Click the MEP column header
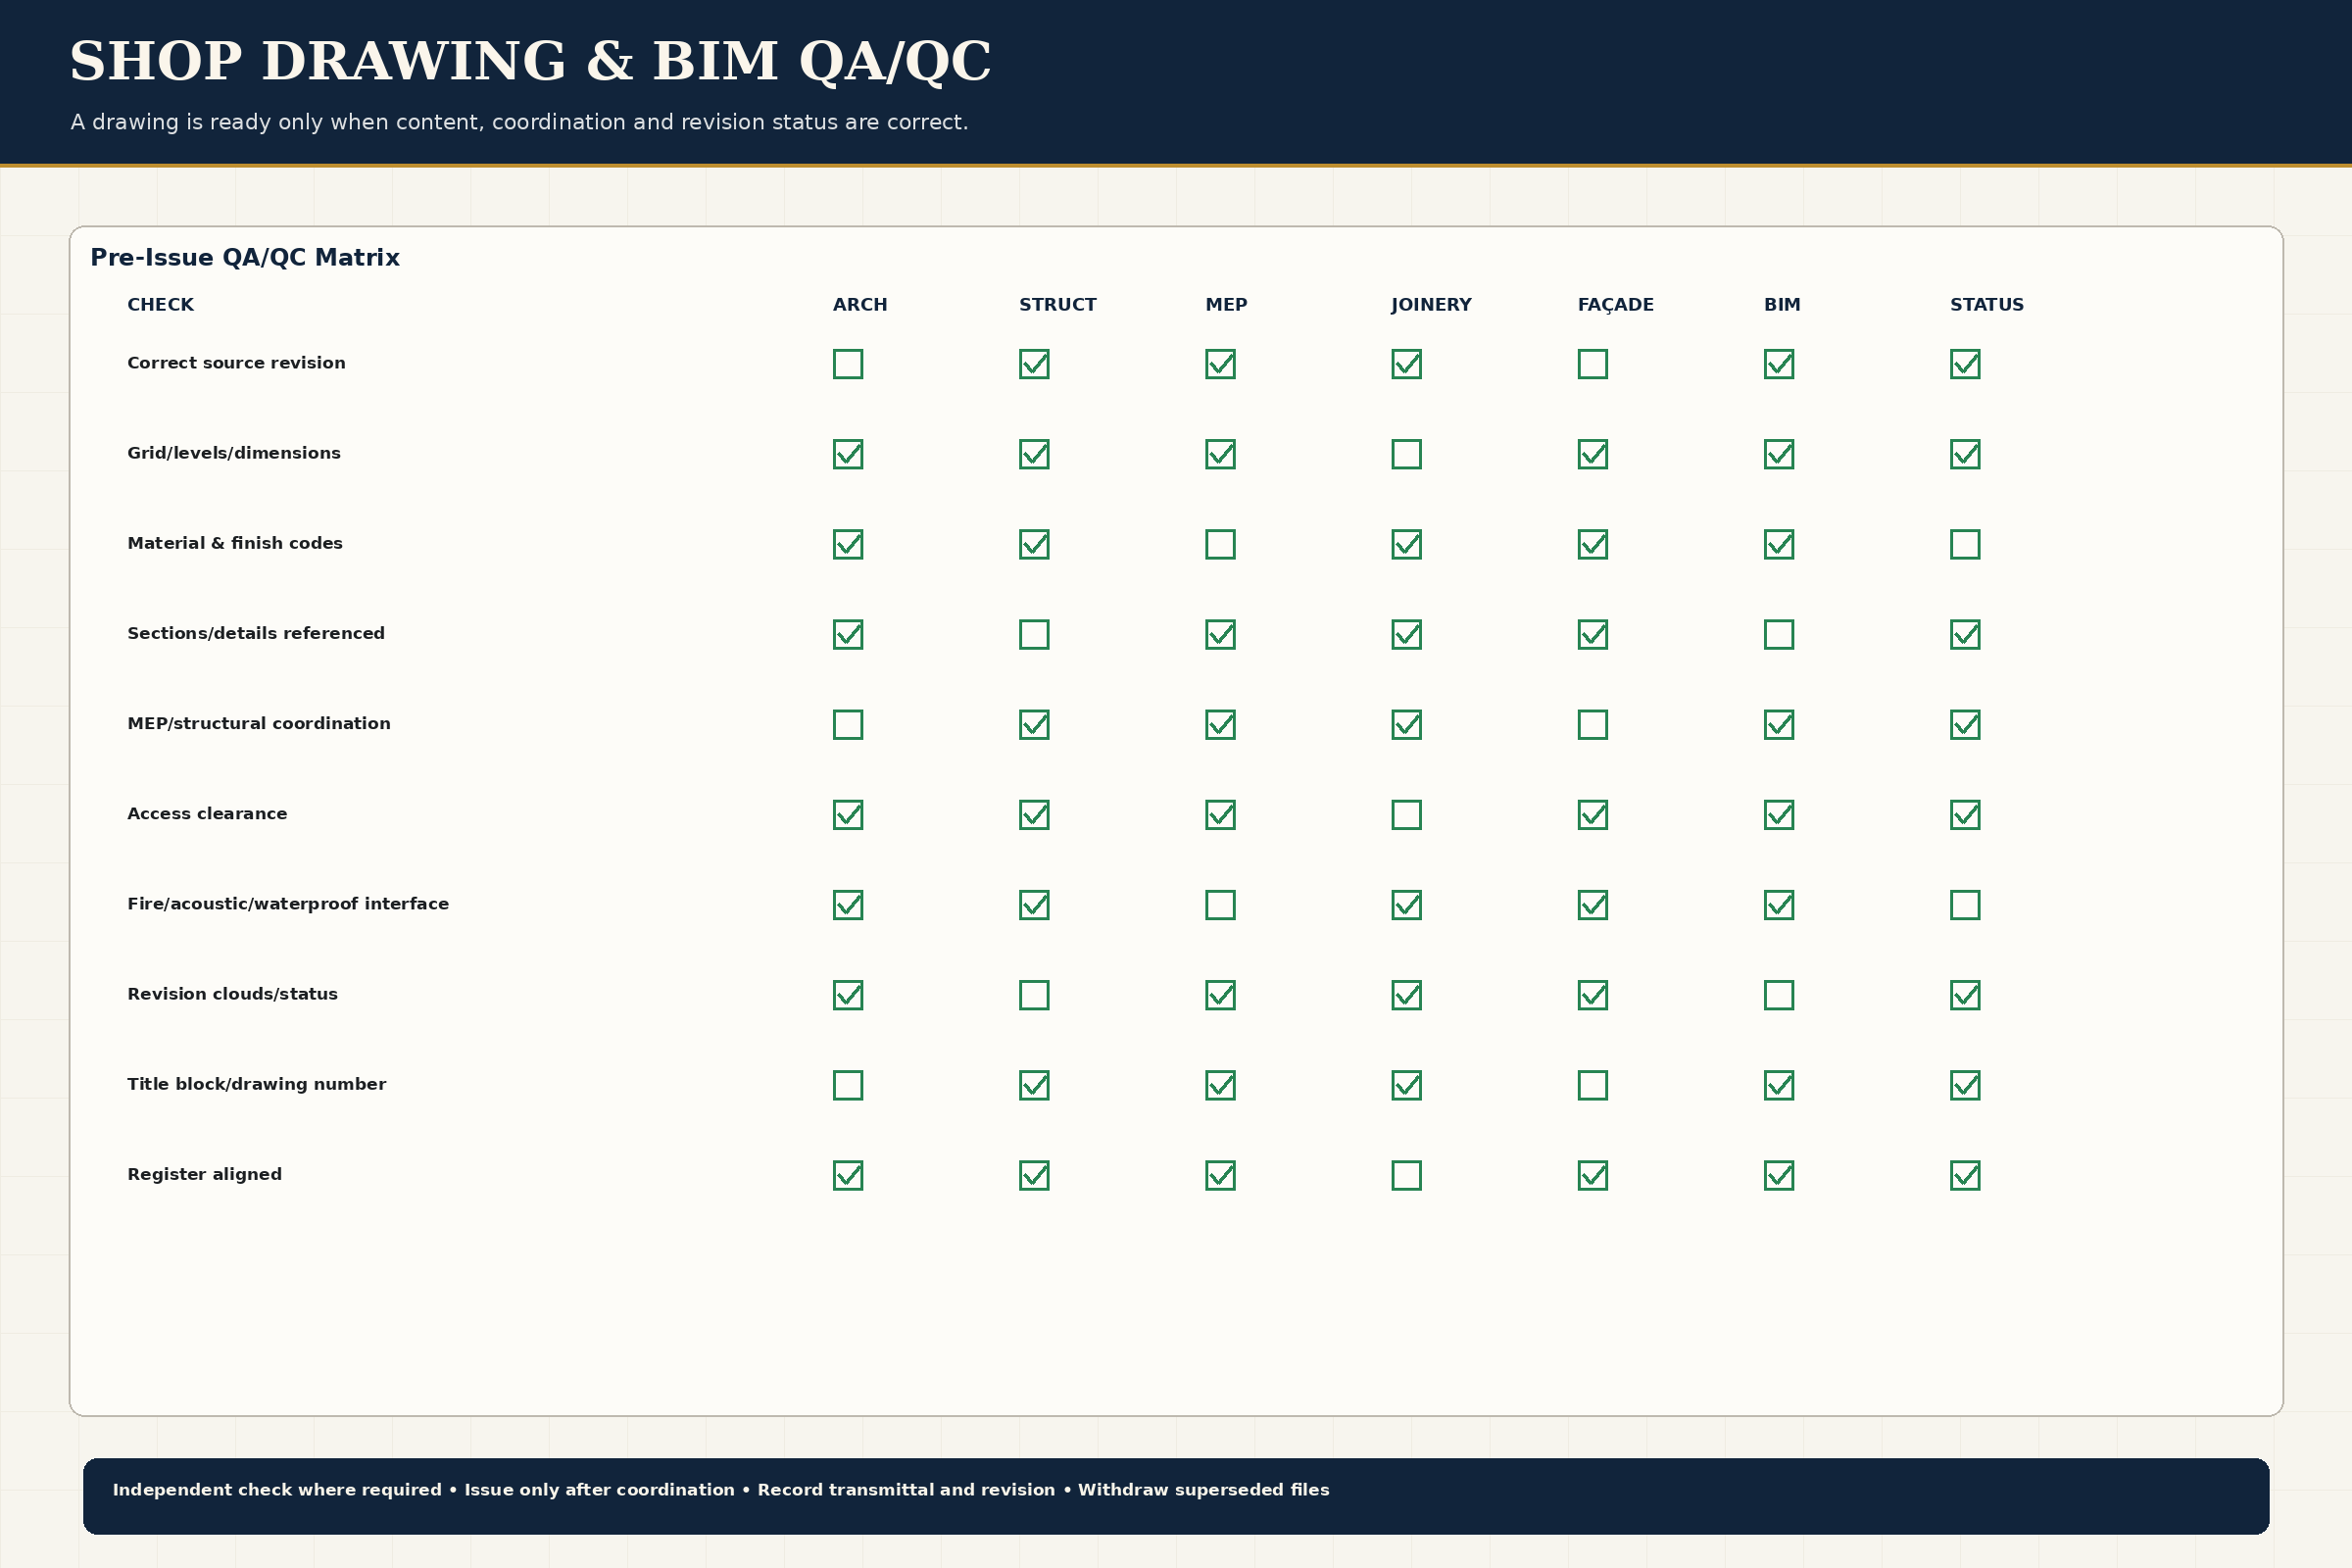 click(1226, 305)
